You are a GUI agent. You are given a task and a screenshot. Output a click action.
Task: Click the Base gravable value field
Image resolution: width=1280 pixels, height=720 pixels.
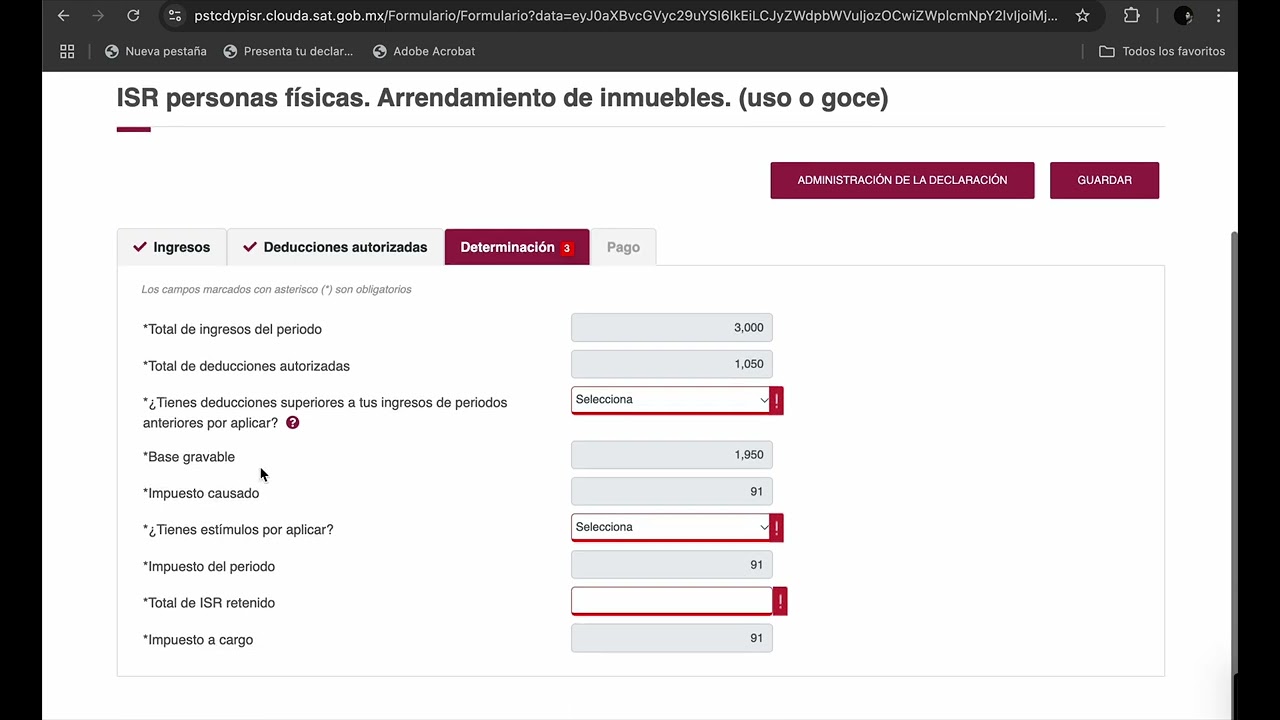[x=672, y=455]
